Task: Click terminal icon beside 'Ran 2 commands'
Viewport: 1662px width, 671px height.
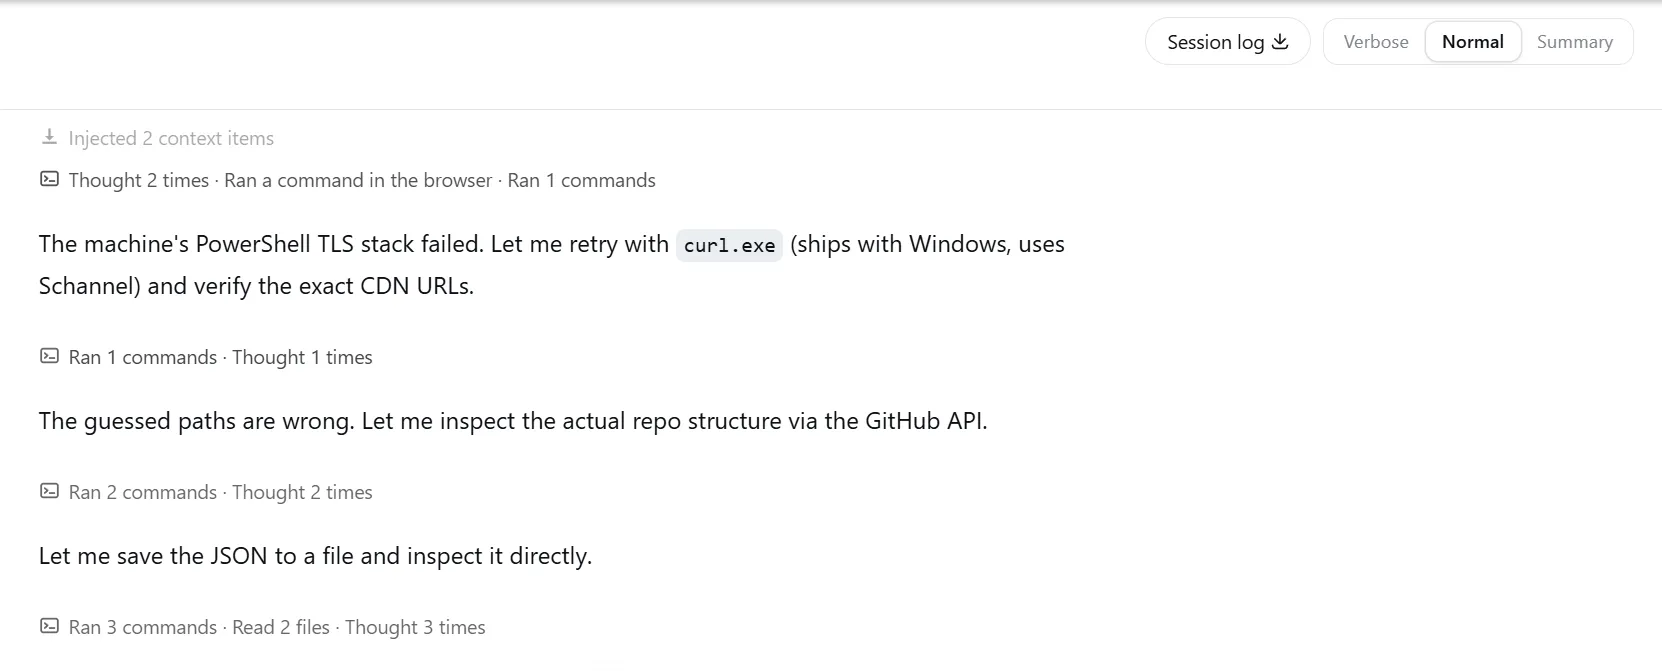Action: [x=49, y=491]
